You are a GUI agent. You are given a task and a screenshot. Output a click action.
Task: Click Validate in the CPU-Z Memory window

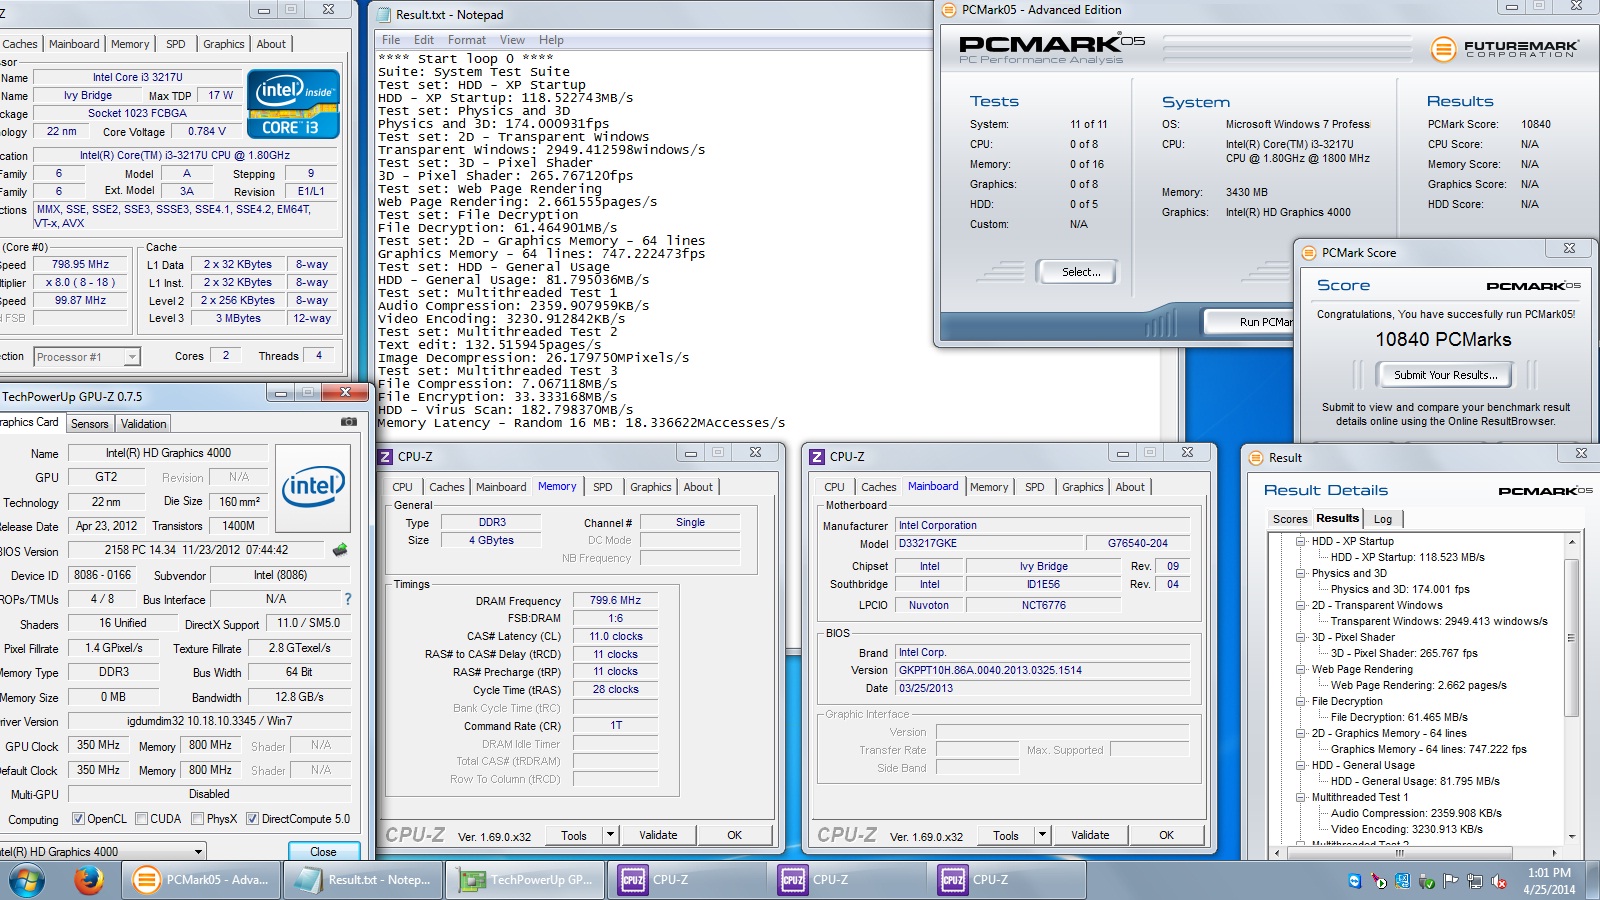point(658,835)
